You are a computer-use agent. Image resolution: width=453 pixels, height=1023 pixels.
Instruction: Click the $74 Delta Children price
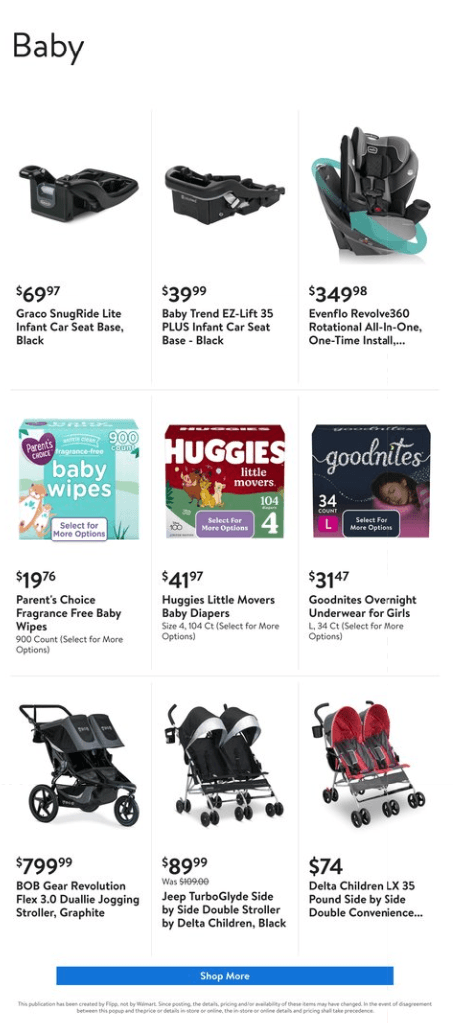point(326,866)
